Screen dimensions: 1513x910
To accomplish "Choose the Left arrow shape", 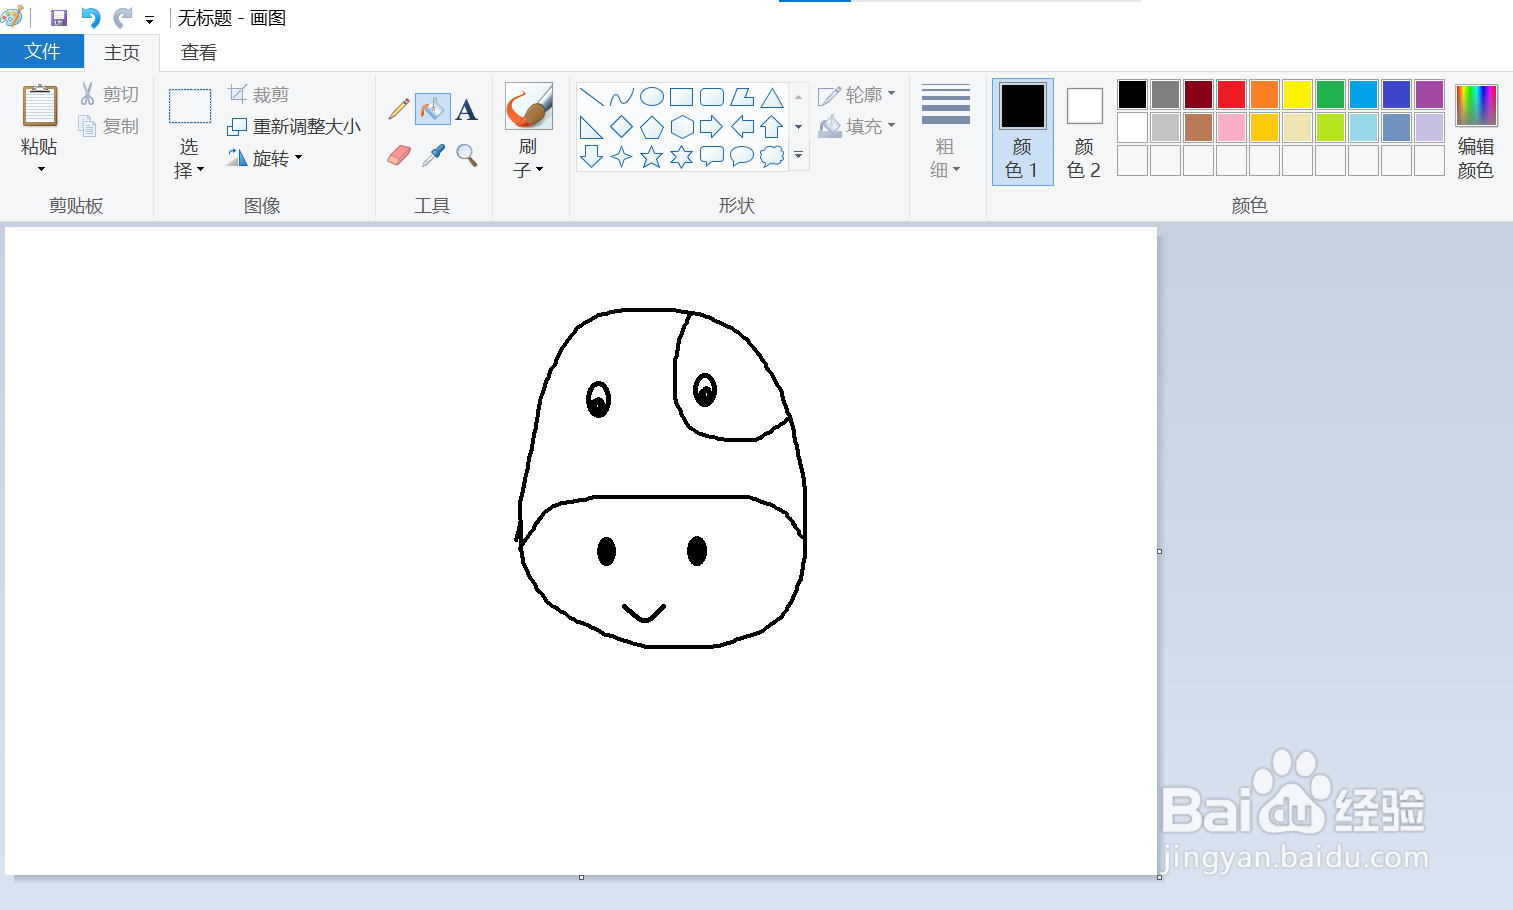I will pos(742,127).
